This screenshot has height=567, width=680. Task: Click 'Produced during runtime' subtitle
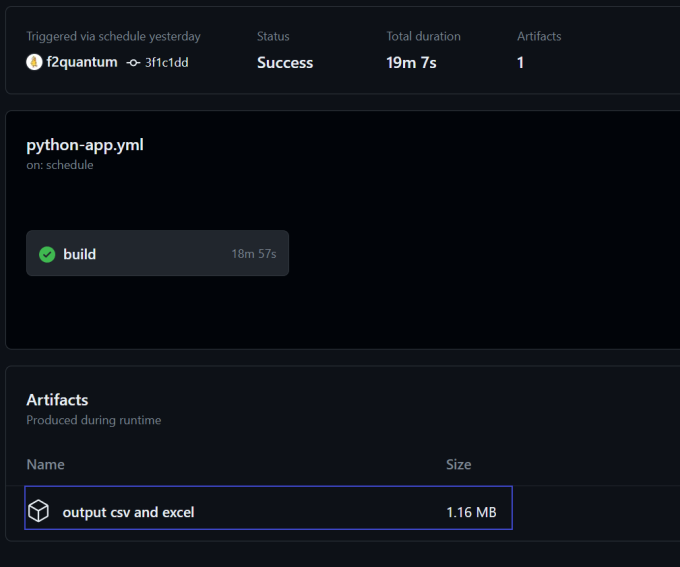[93, 420]
